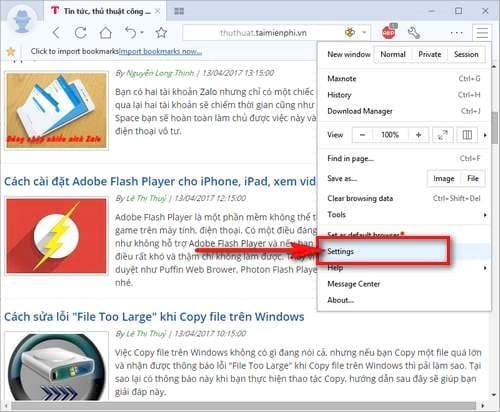Go back with the back arrow

pyautogui.click(x=56, y=33)
